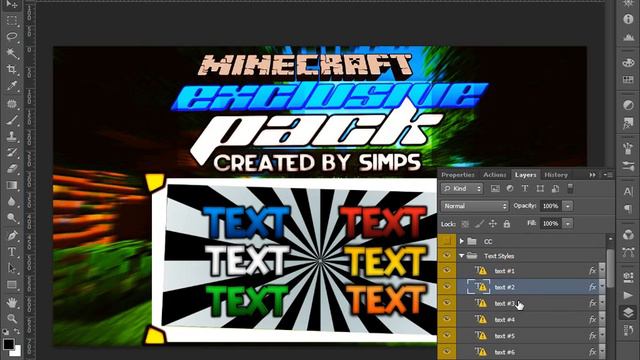Image resolution: width=640 pixels, height=360 pixels.
Task: Toggle lock transparent pixels
Action: [465, 224]
